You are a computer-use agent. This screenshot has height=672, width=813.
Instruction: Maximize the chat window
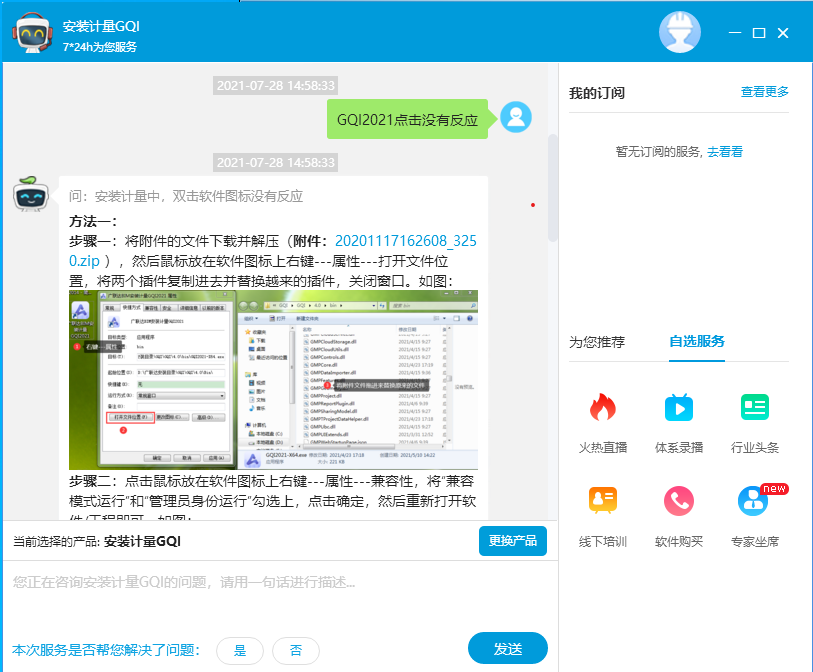pos(759,33)
